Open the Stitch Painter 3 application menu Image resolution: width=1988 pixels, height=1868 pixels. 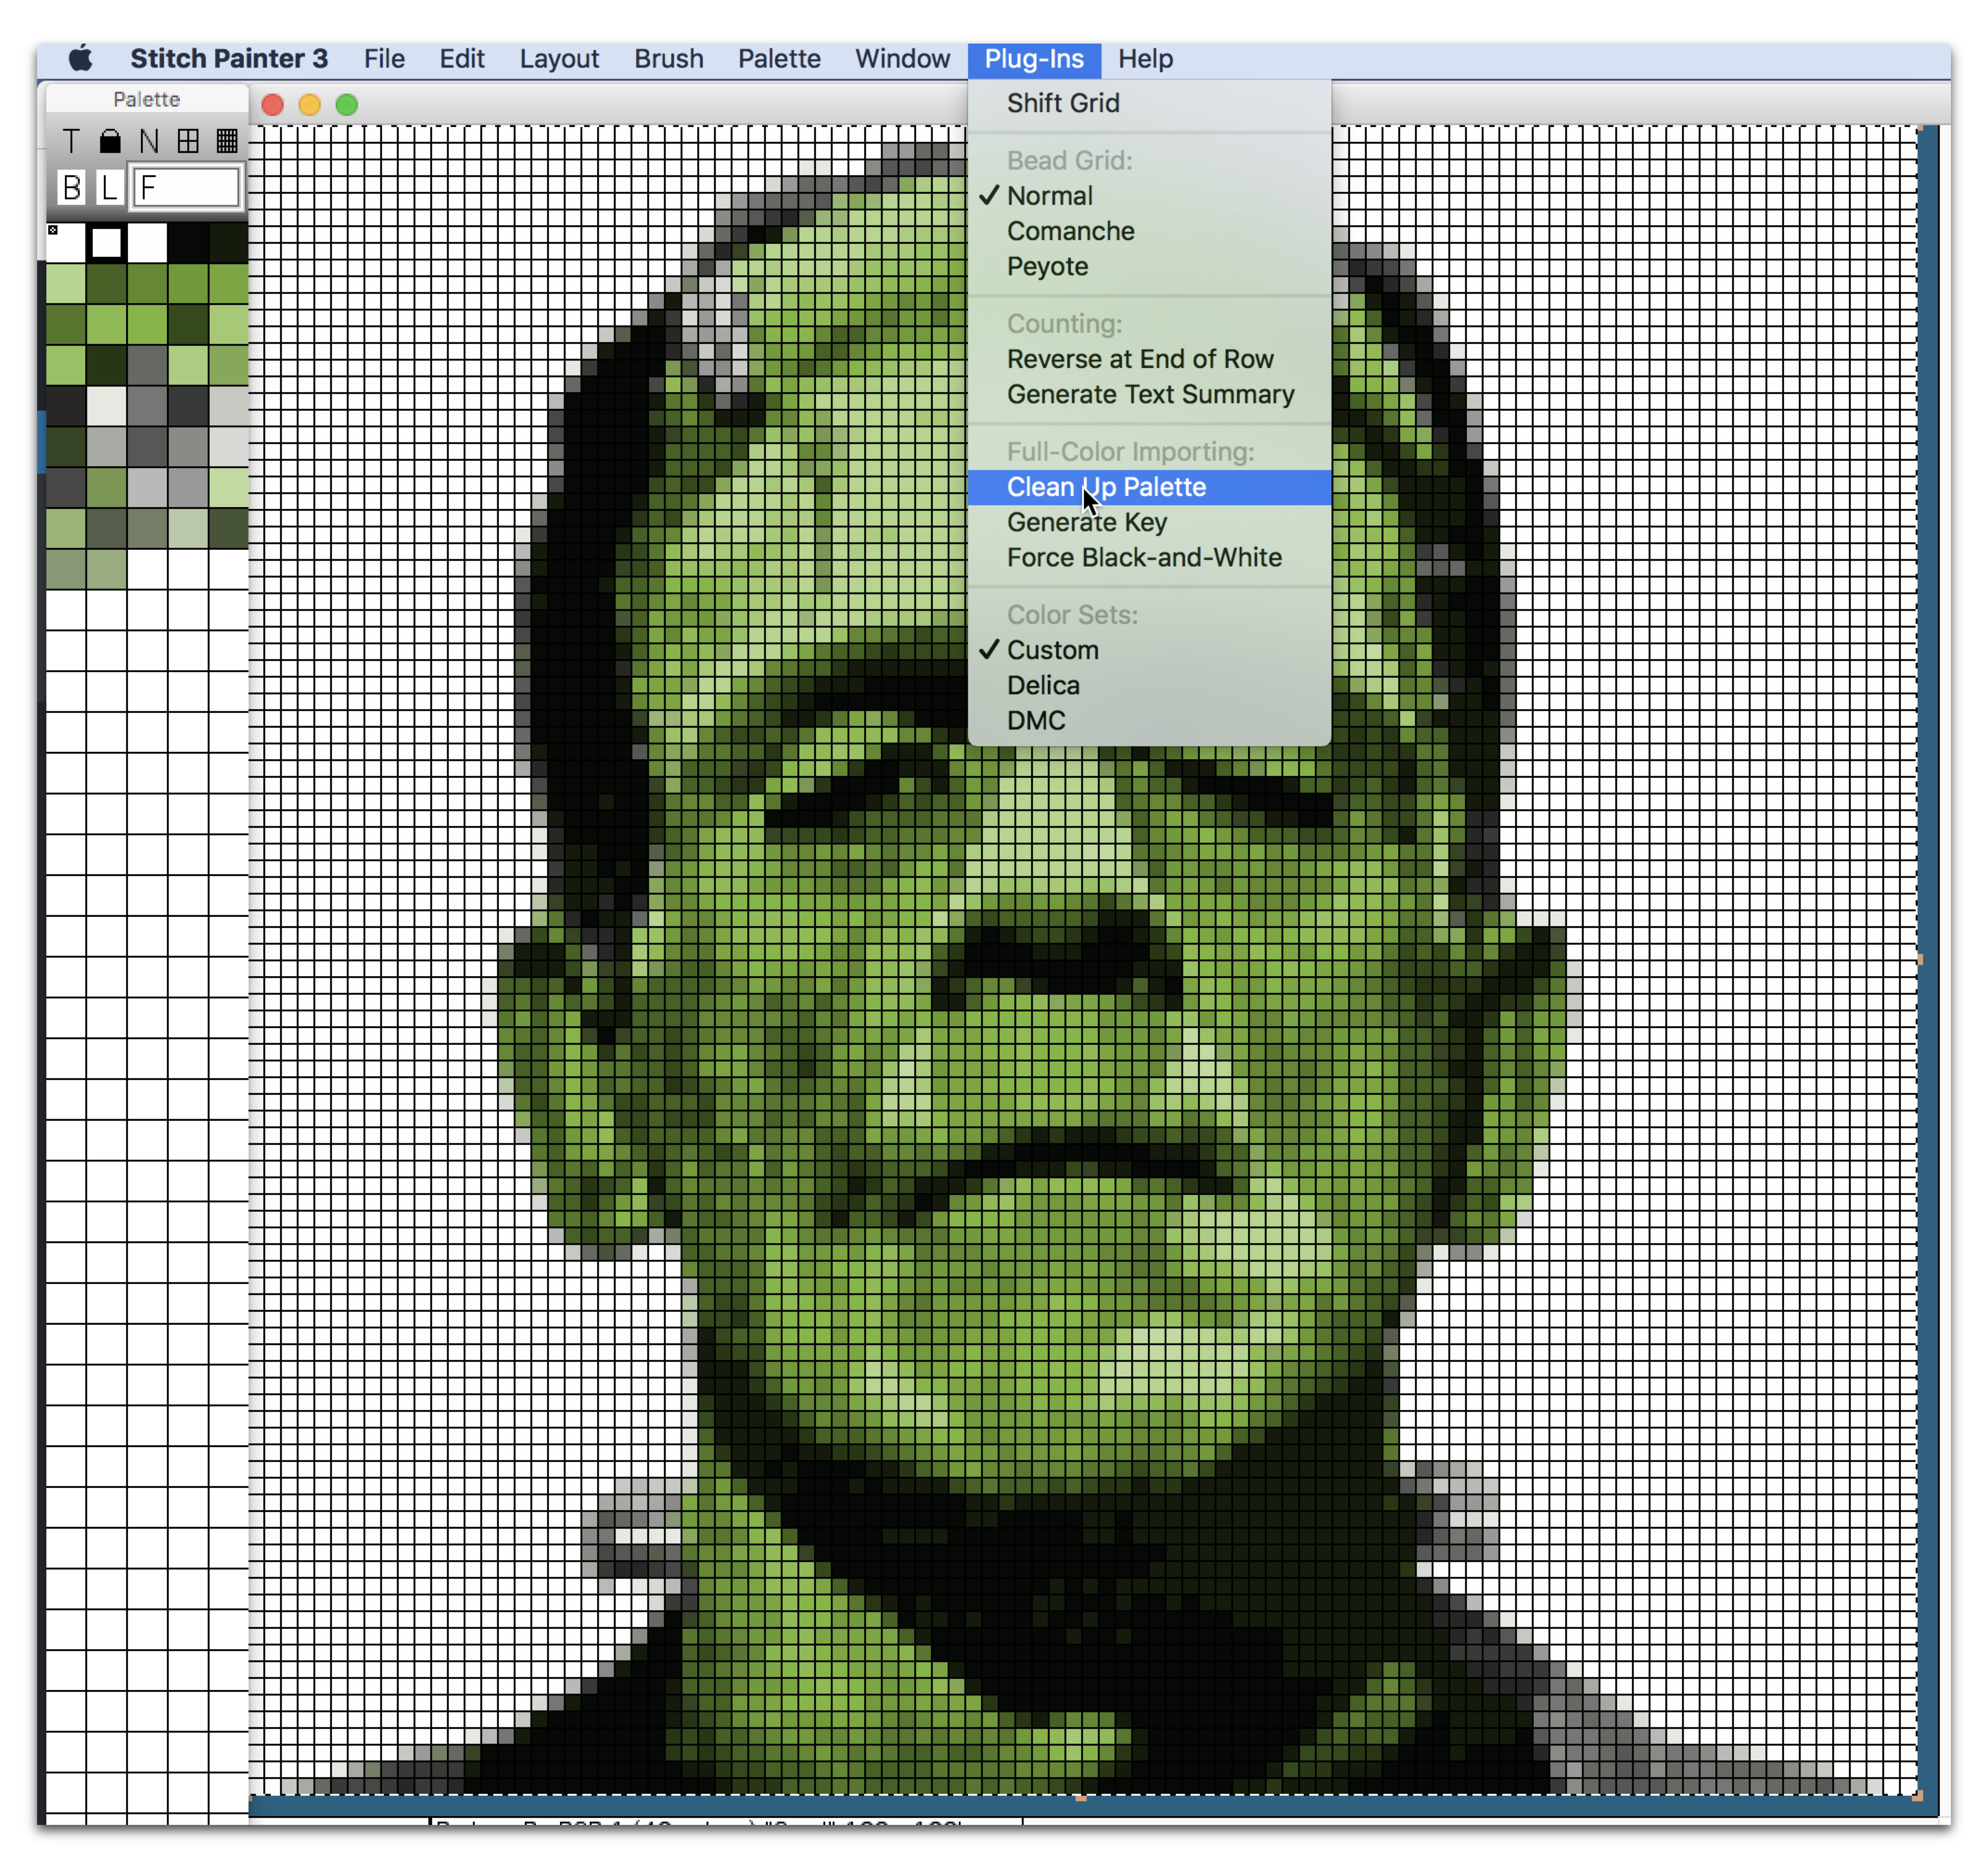(229, 59)
